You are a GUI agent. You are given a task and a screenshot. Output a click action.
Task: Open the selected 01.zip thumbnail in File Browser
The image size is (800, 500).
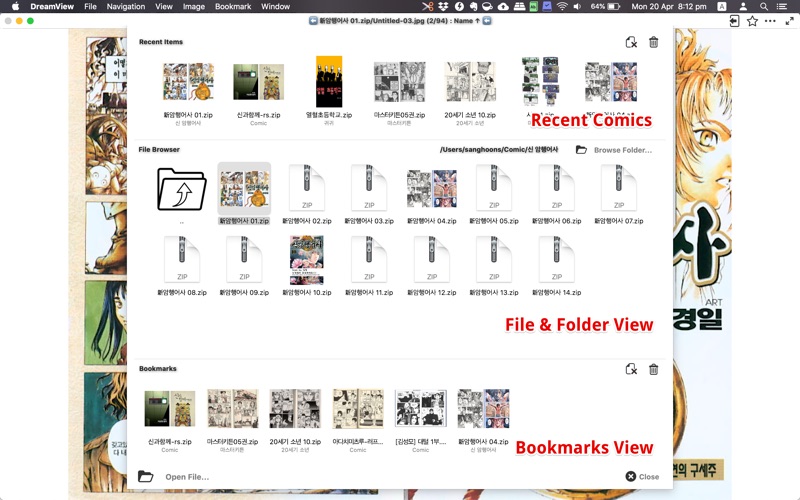coord(244,189)
